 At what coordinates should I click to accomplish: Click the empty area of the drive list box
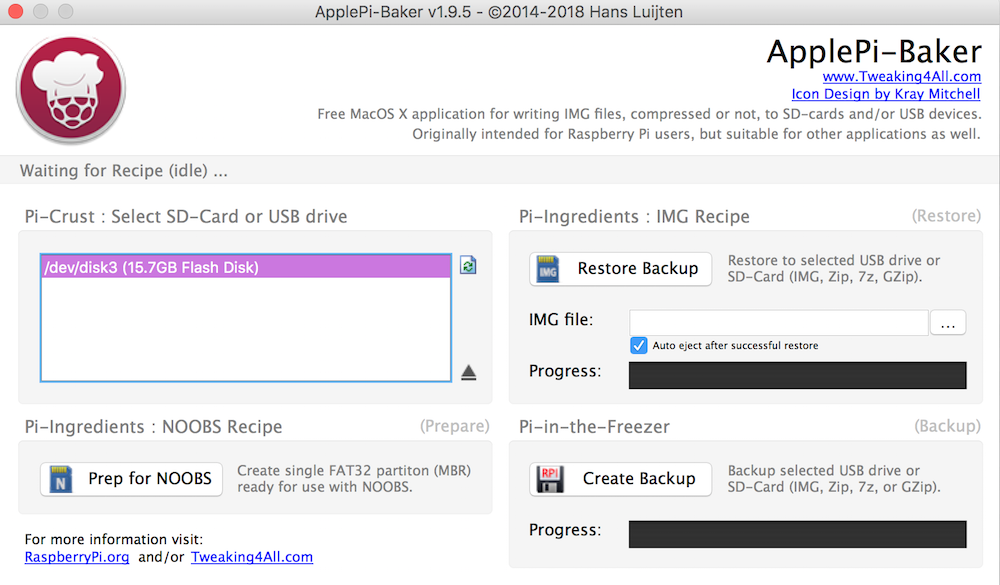point(246,329)
